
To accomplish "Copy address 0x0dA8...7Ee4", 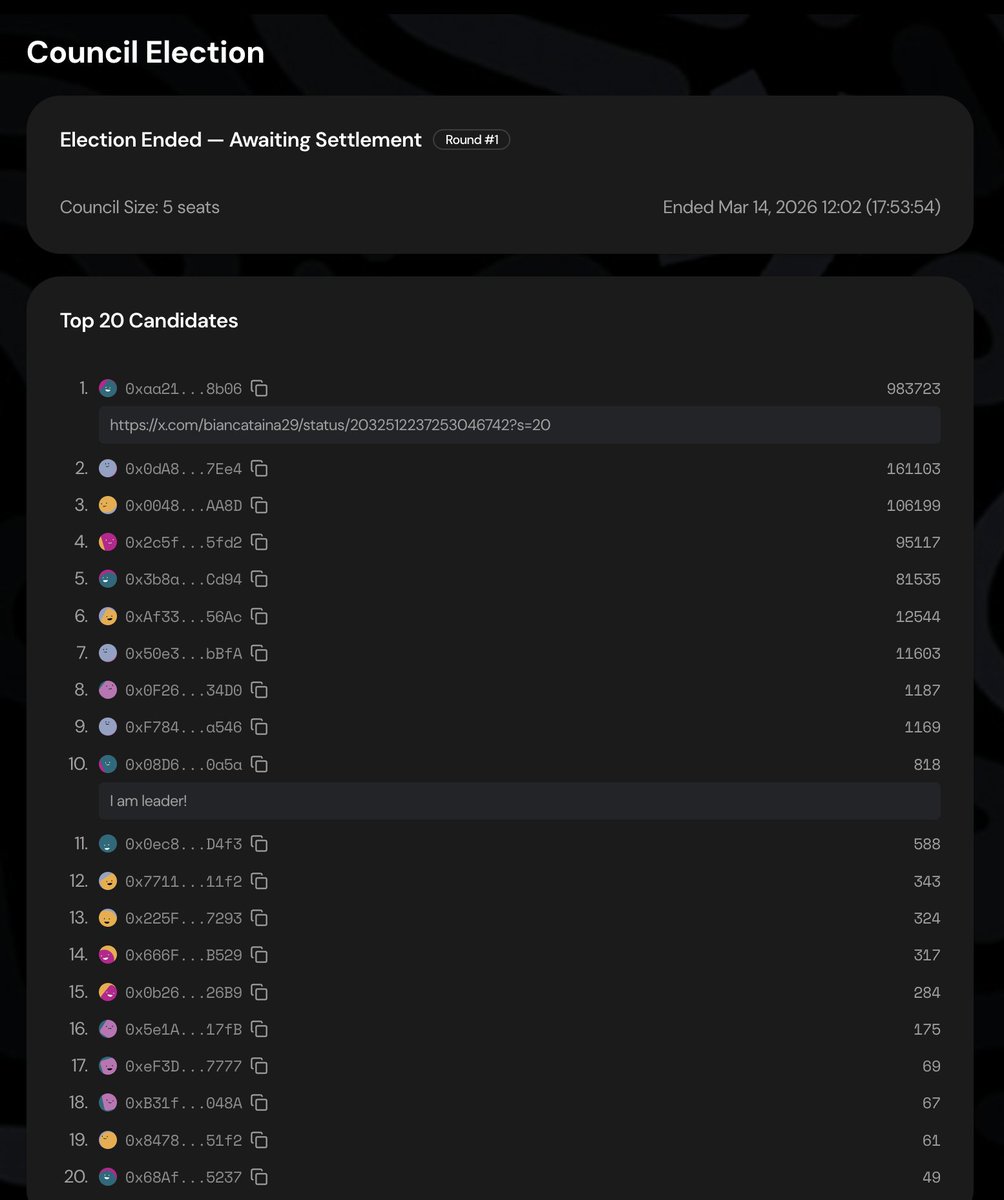I will [x=259, y=468].
